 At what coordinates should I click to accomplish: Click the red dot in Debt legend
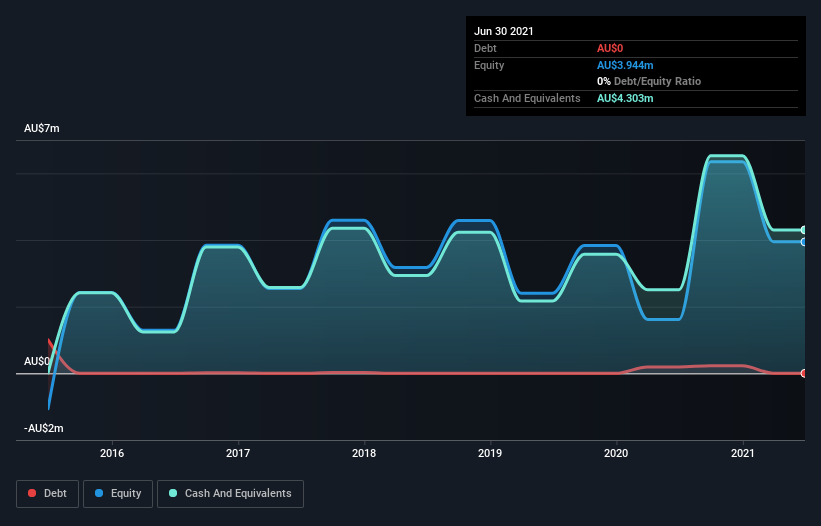pyautogui.click(x=32, y=493)
